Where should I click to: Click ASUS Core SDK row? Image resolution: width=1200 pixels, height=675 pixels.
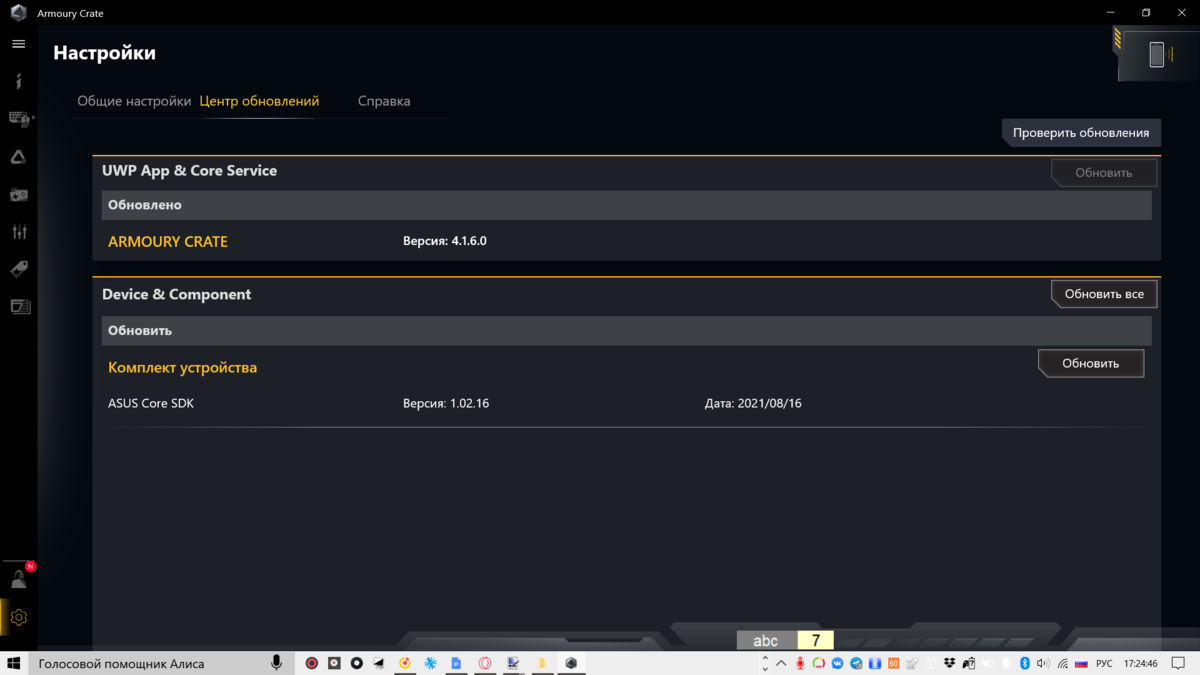pos(626,404)
